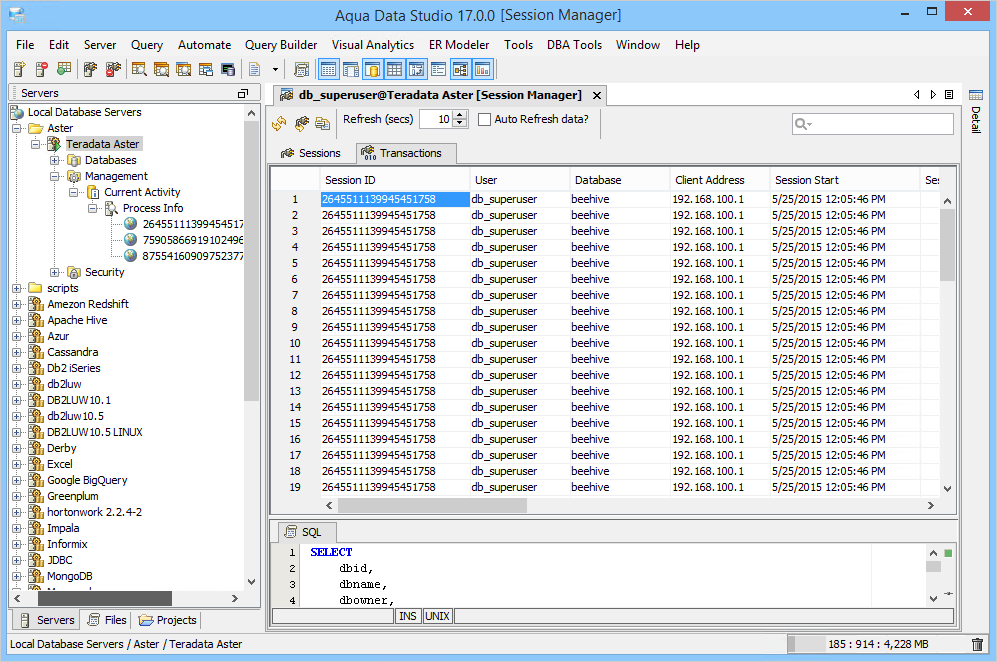Click the INS status indicator
This screenshot has height=662, width=997.
408,616
